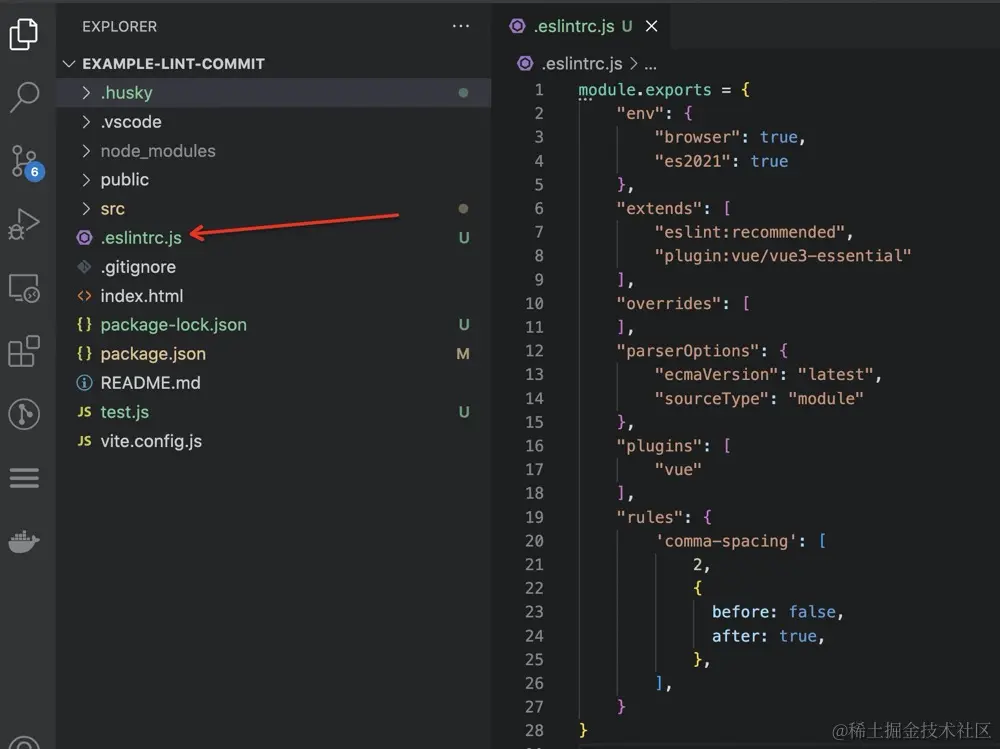Viewport: 1000px width, 749px height.
Task: Open package.json in the file tree
Action: pos(153,353)
